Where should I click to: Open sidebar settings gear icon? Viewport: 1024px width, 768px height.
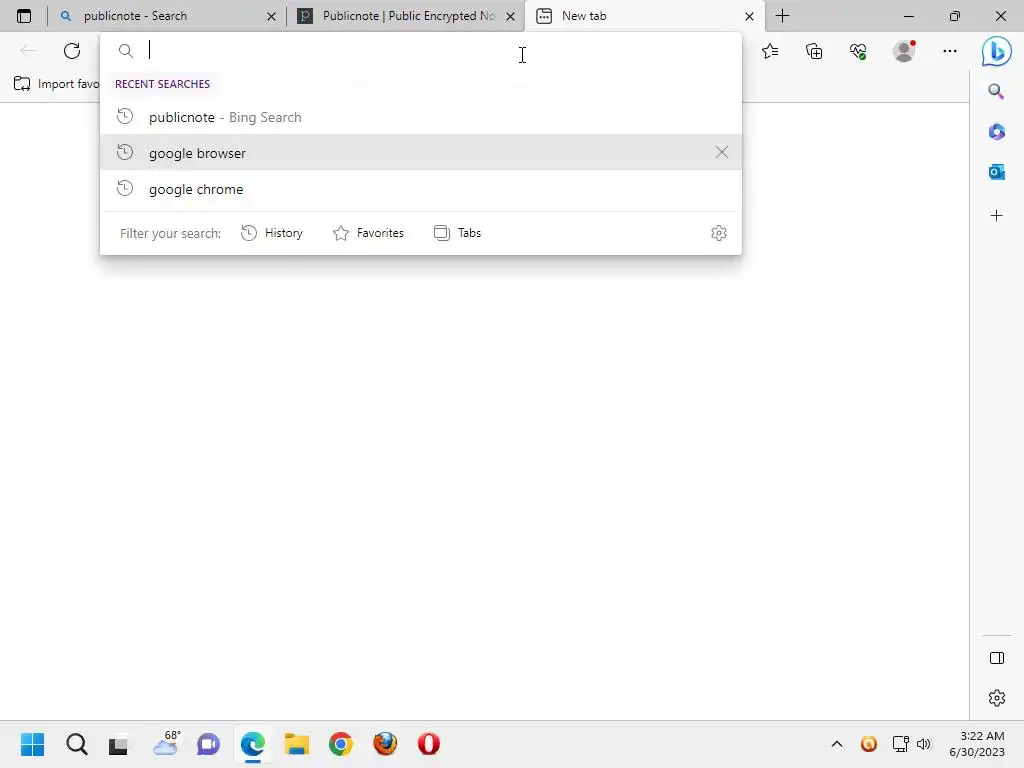pos(997,697)
